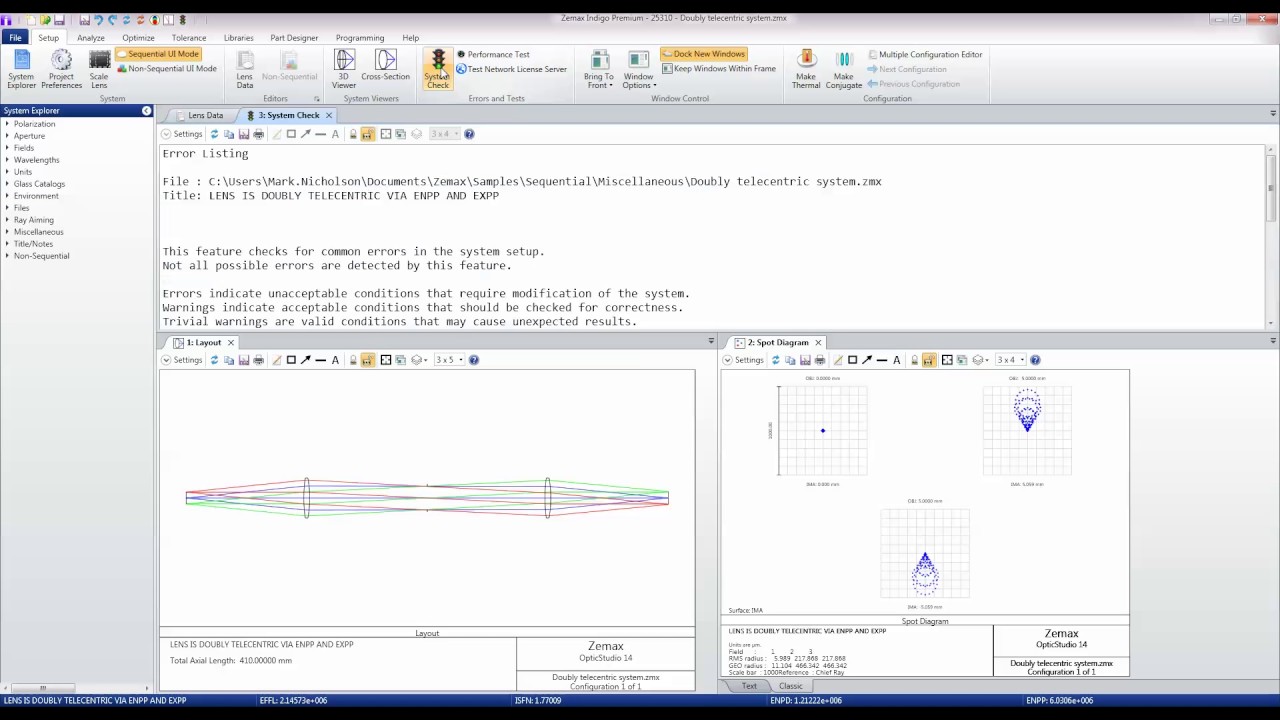1280x720 pixels.
Task: Switch to Non-Sequential UI Mode
Action: coord(166,69)
